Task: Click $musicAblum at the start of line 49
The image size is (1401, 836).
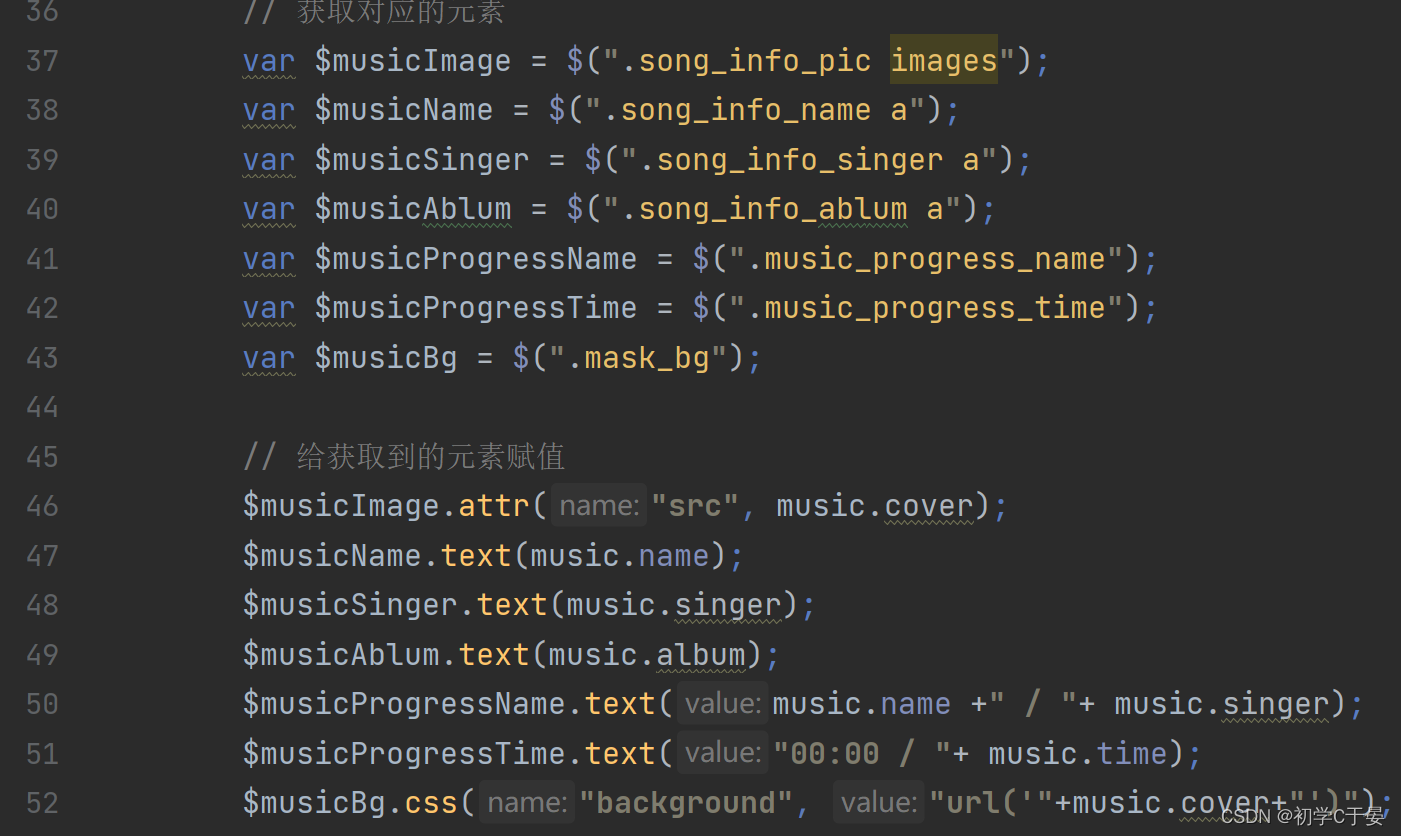Action: (x=341, y=655)
